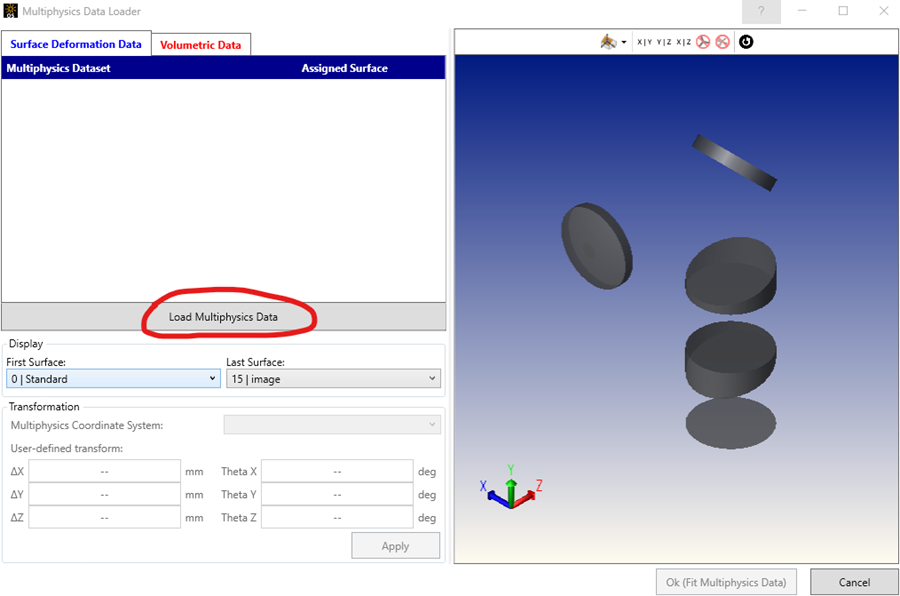Open the Multiphysics Coordinate System dropdown
The width and height of the screenshot is (900, 596).
tap(331, 424)
